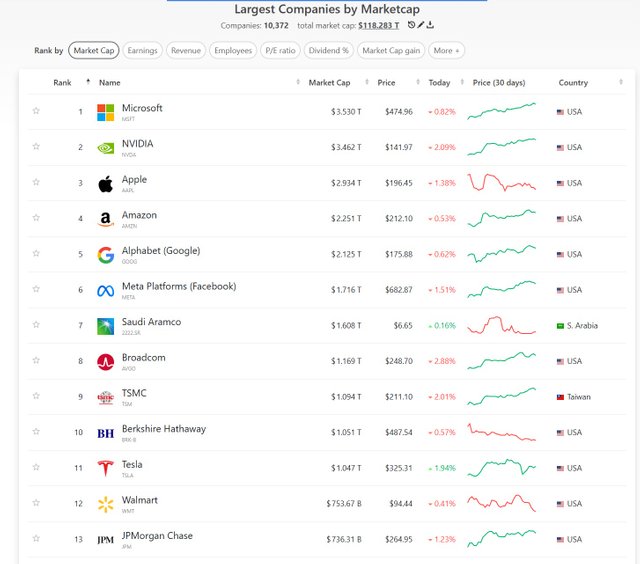Open the Berkshire Hathaway company link
This screenshot has width=640, height=564.
(x=164, y=429)
